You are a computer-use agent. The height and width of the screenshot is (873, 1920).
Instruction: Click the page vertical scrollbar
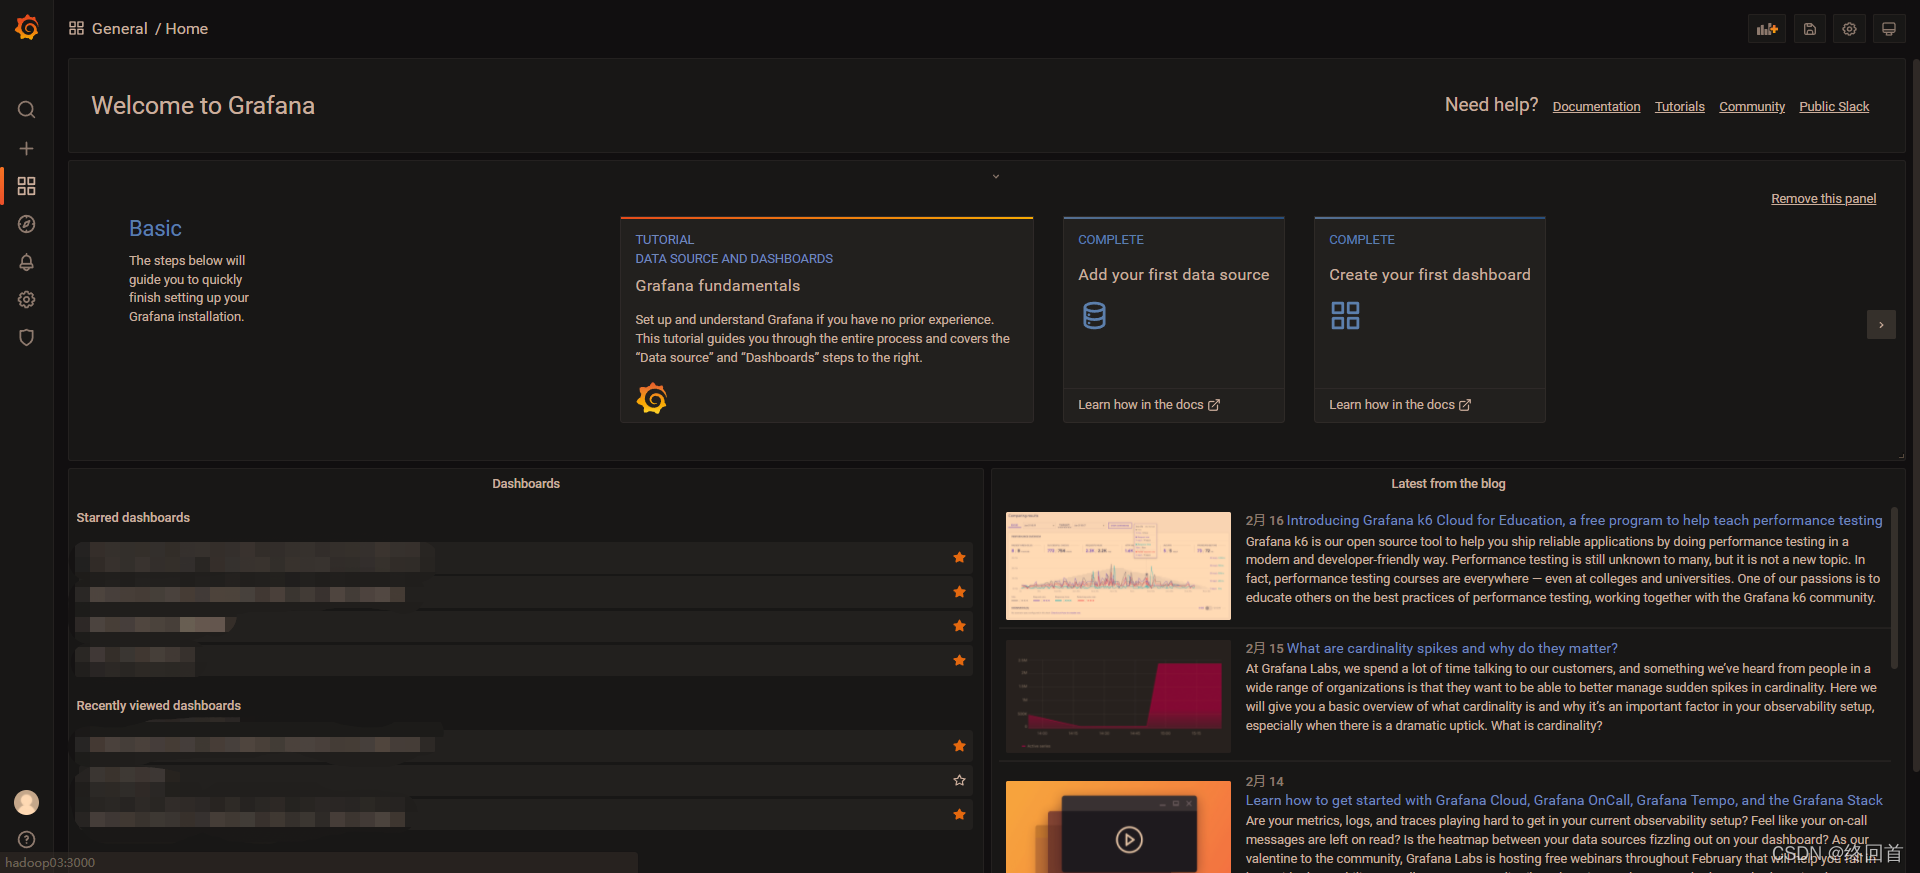pyautogui.click(x=1916, y=415)
